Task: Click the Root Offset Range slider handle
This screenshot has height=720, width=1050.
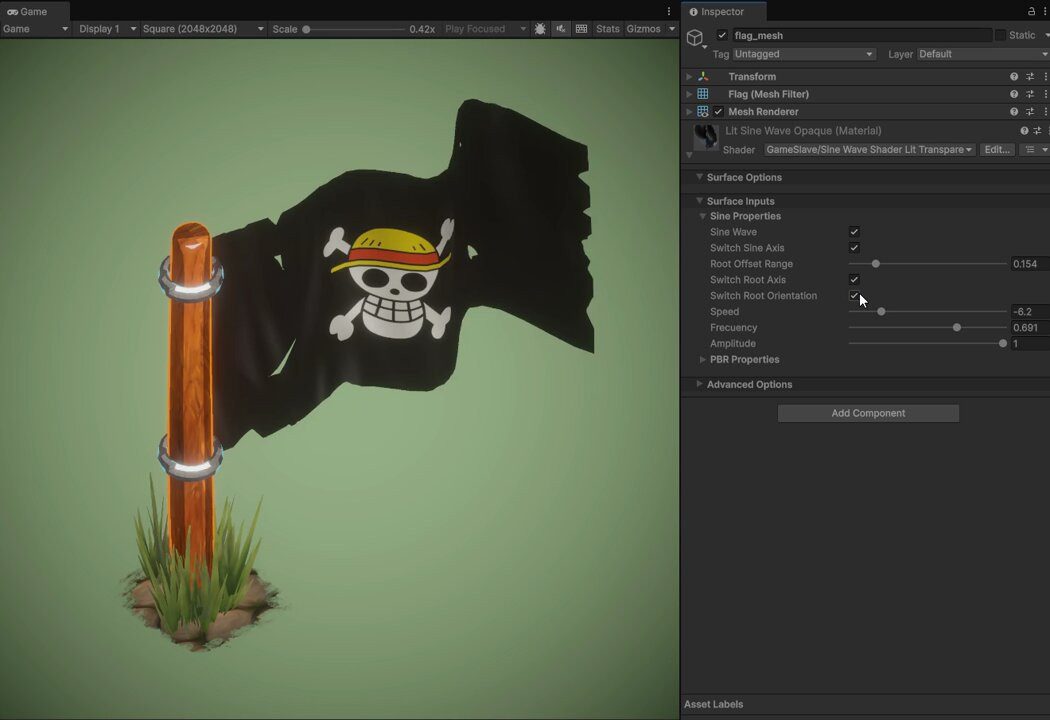Action: [x=875, y=264]
